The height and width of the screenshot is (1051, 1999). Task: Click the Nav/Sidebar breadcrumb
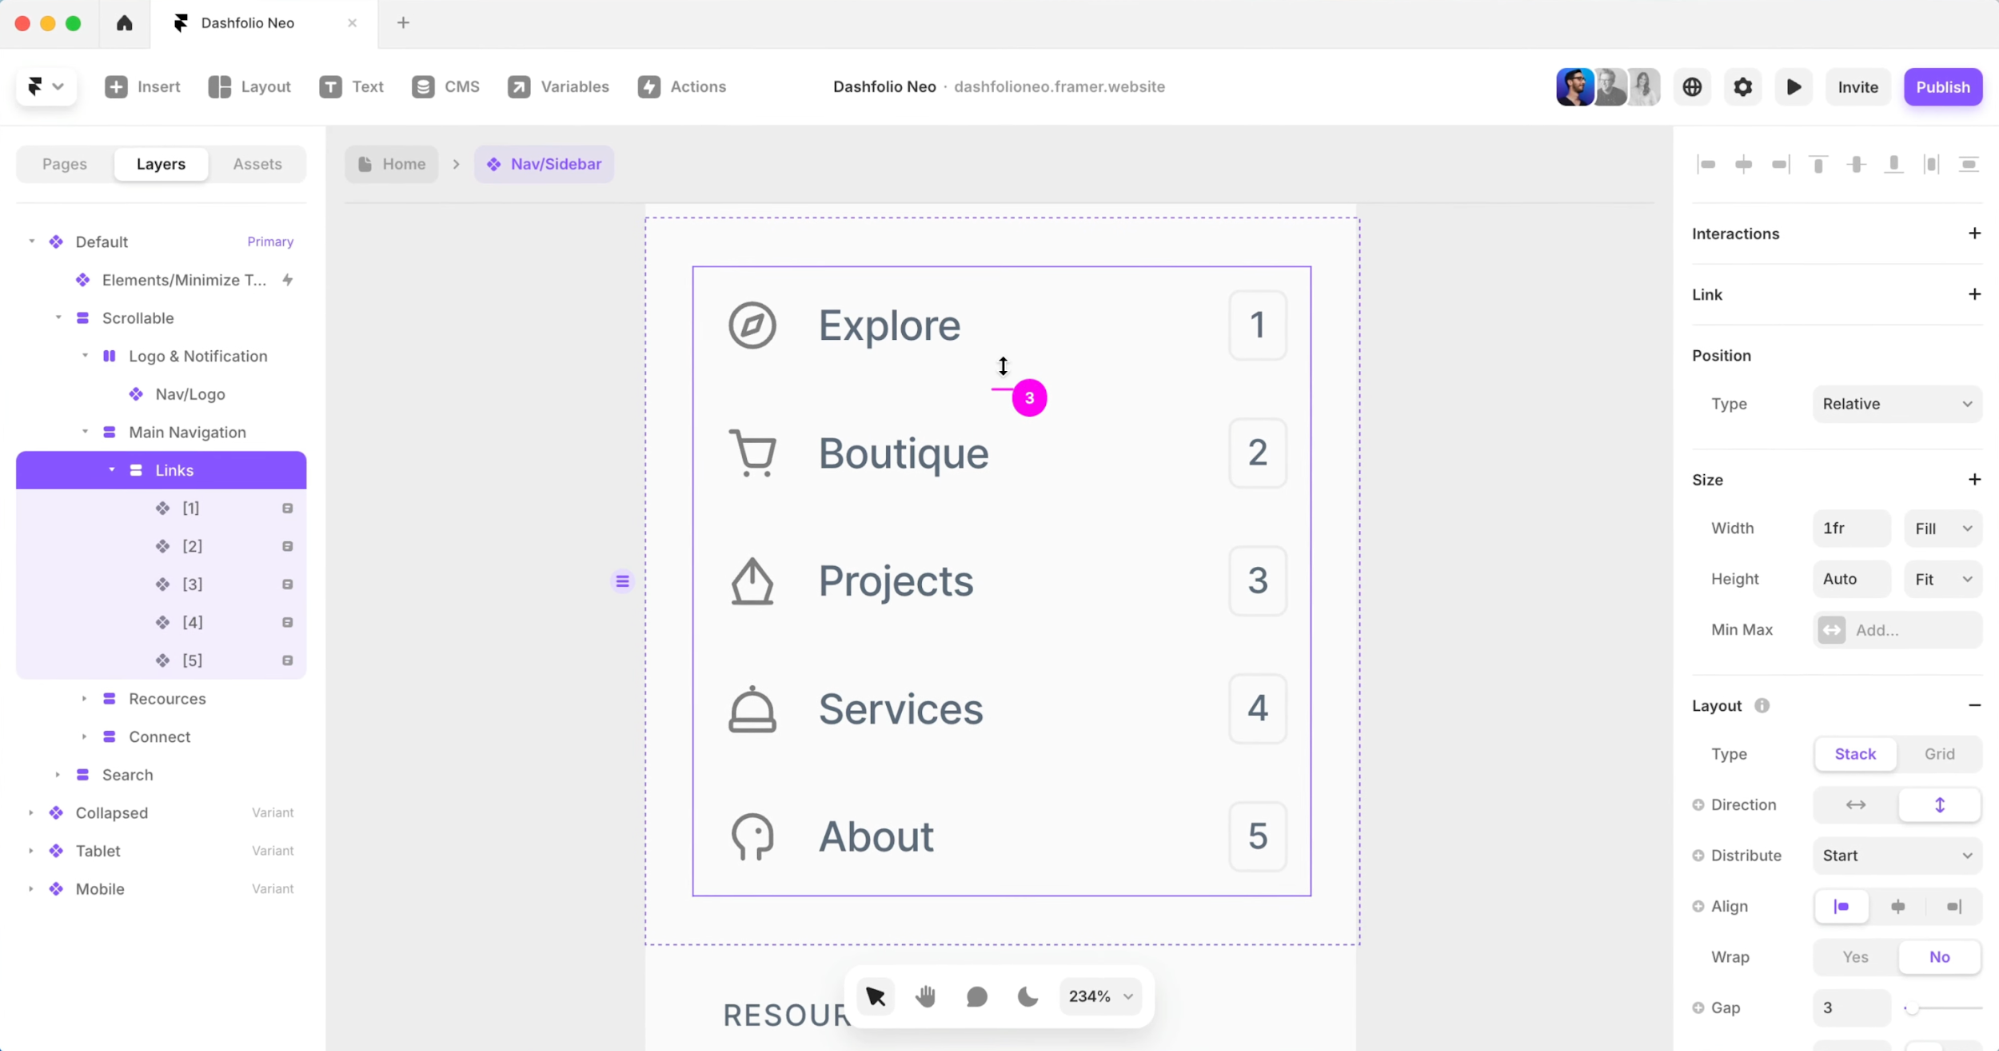pyautogui.click(x=544, y=164)
